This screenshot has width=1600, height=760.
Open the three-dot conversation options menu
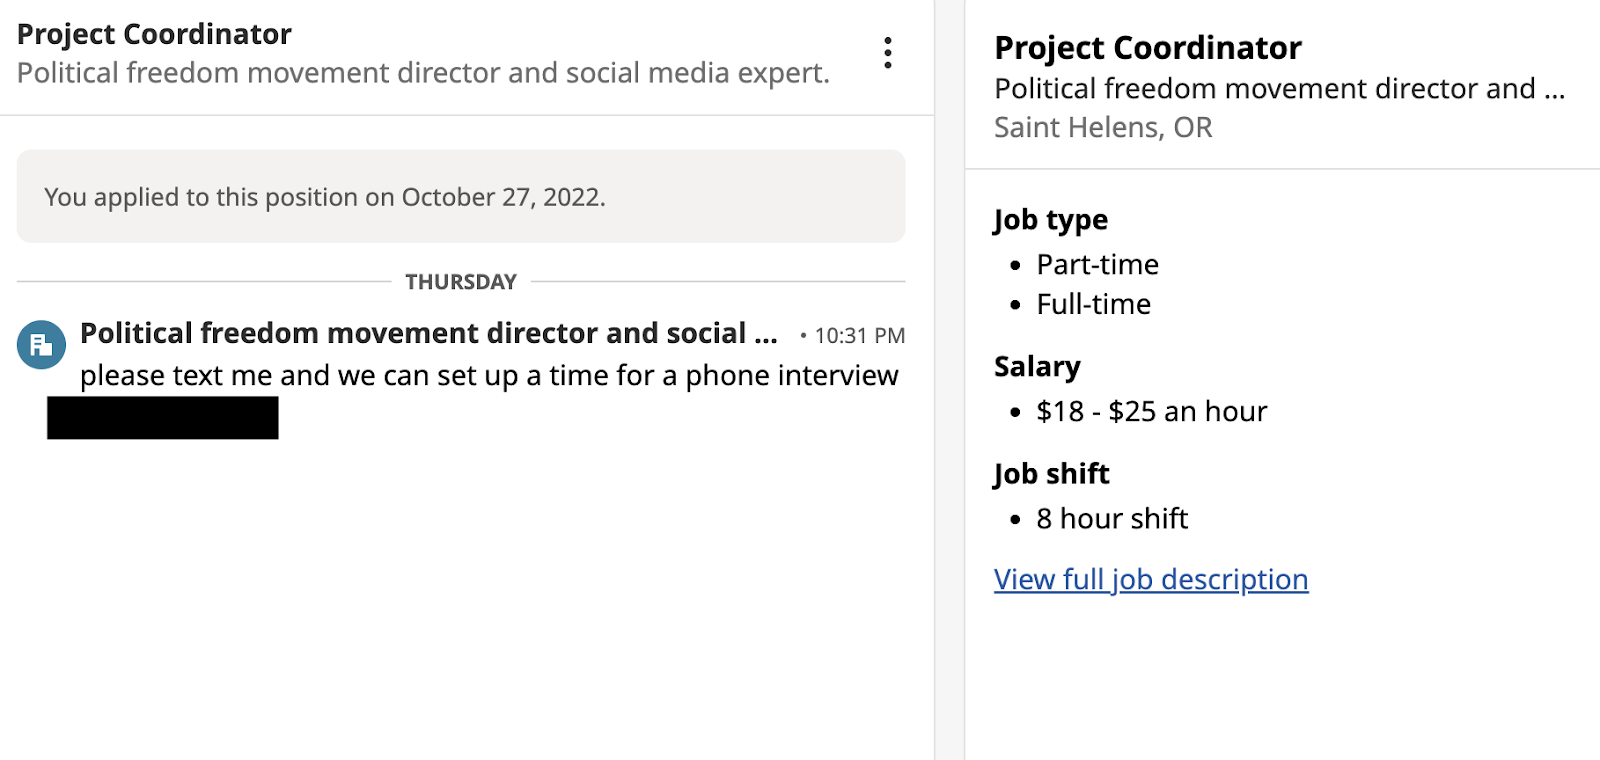pyautogui.click(x=887, y=53)
